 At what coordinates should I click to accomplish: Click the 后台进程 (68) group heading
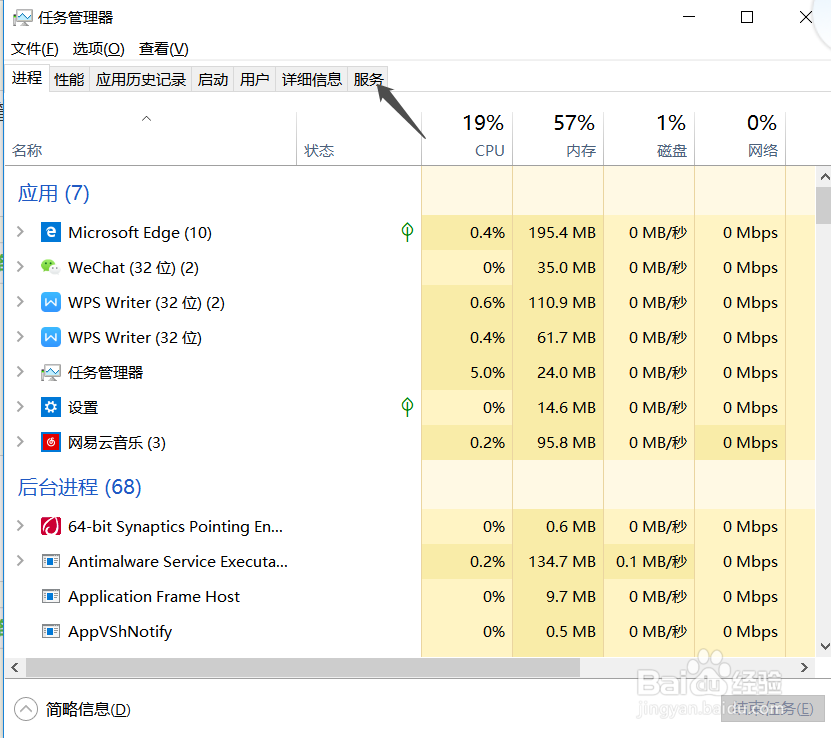[79, 487]
